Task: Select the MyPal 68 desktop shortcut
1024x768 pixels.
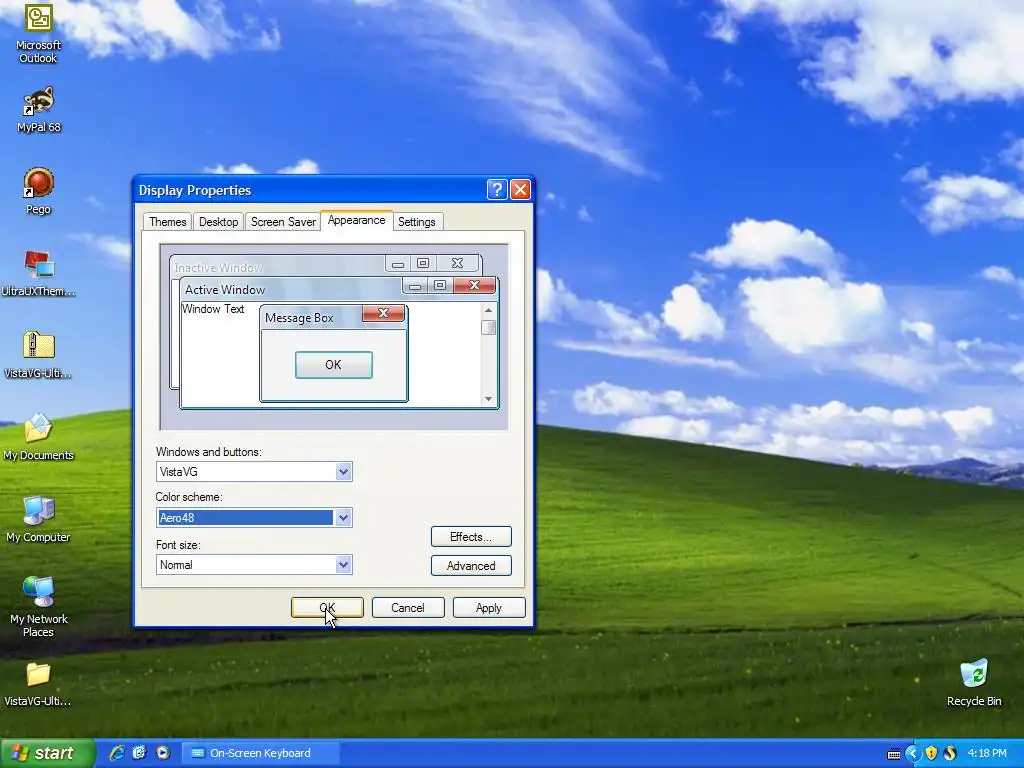Action: tap(38, 109)
